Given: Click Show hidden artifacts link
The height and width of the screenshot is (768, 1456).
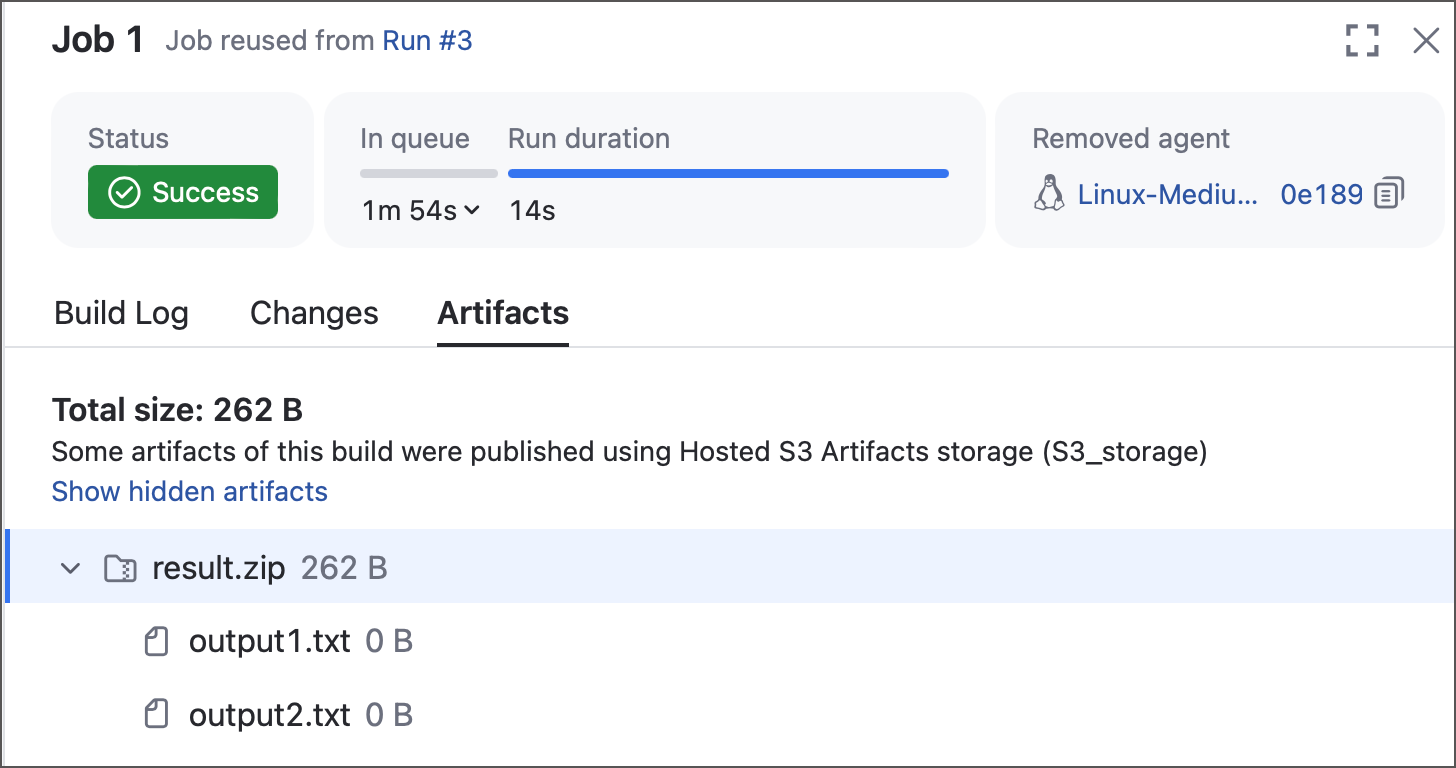Looking at the screenshot, I should tap(190, 492).
